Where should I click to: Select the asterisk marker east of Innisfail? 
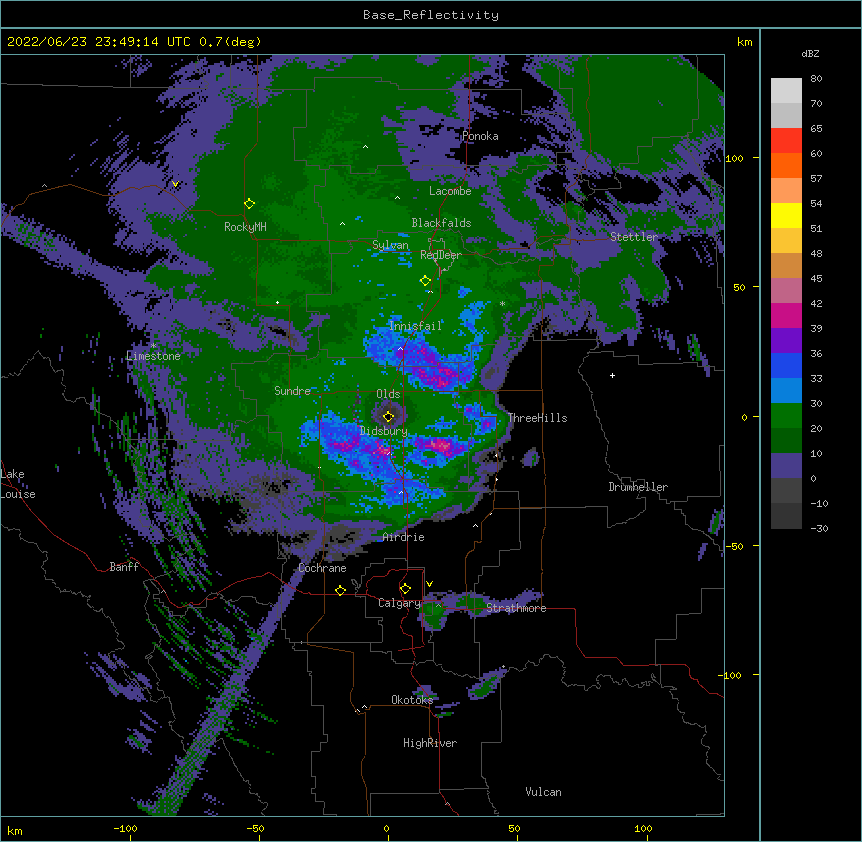click(x=502, y=303)
